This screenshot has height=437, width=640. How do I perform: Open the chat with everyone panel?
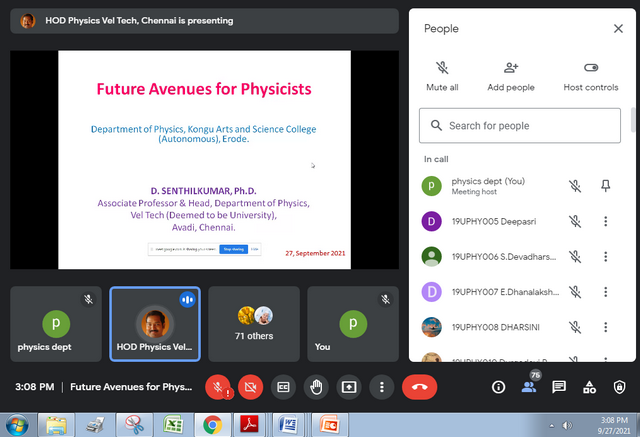click(x=559, y=387)
